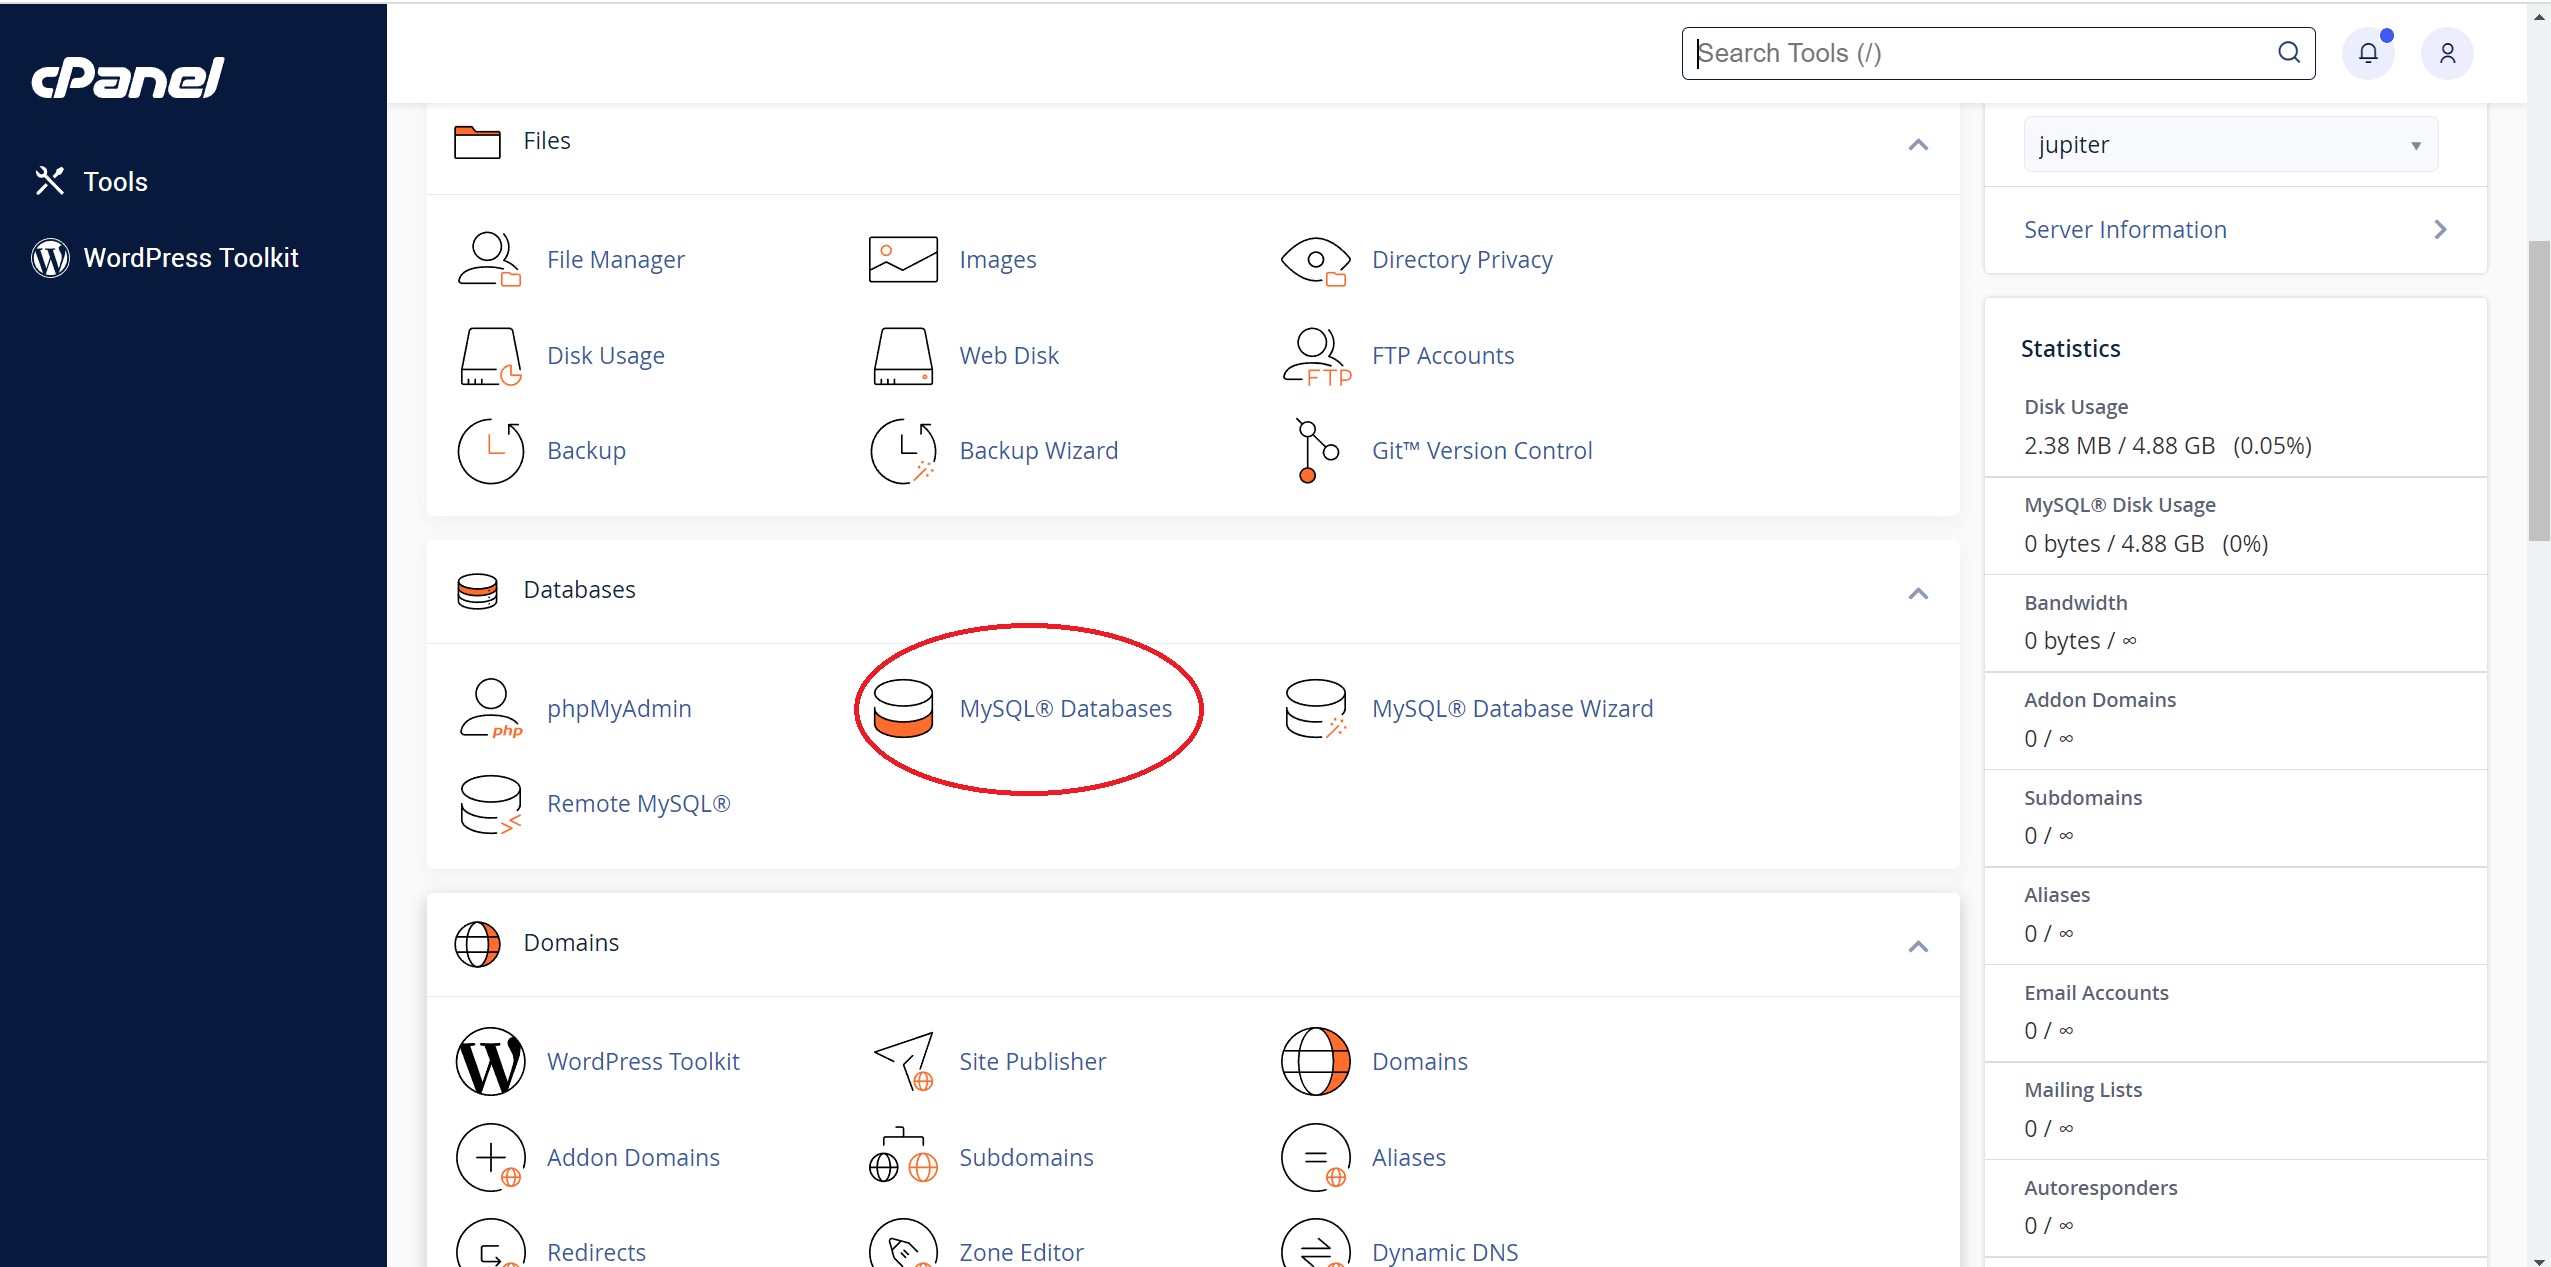Screen dimensions: 2551x1267
Task: Click the Email Accounts statistics label
Action: (x=2096, y=993)
